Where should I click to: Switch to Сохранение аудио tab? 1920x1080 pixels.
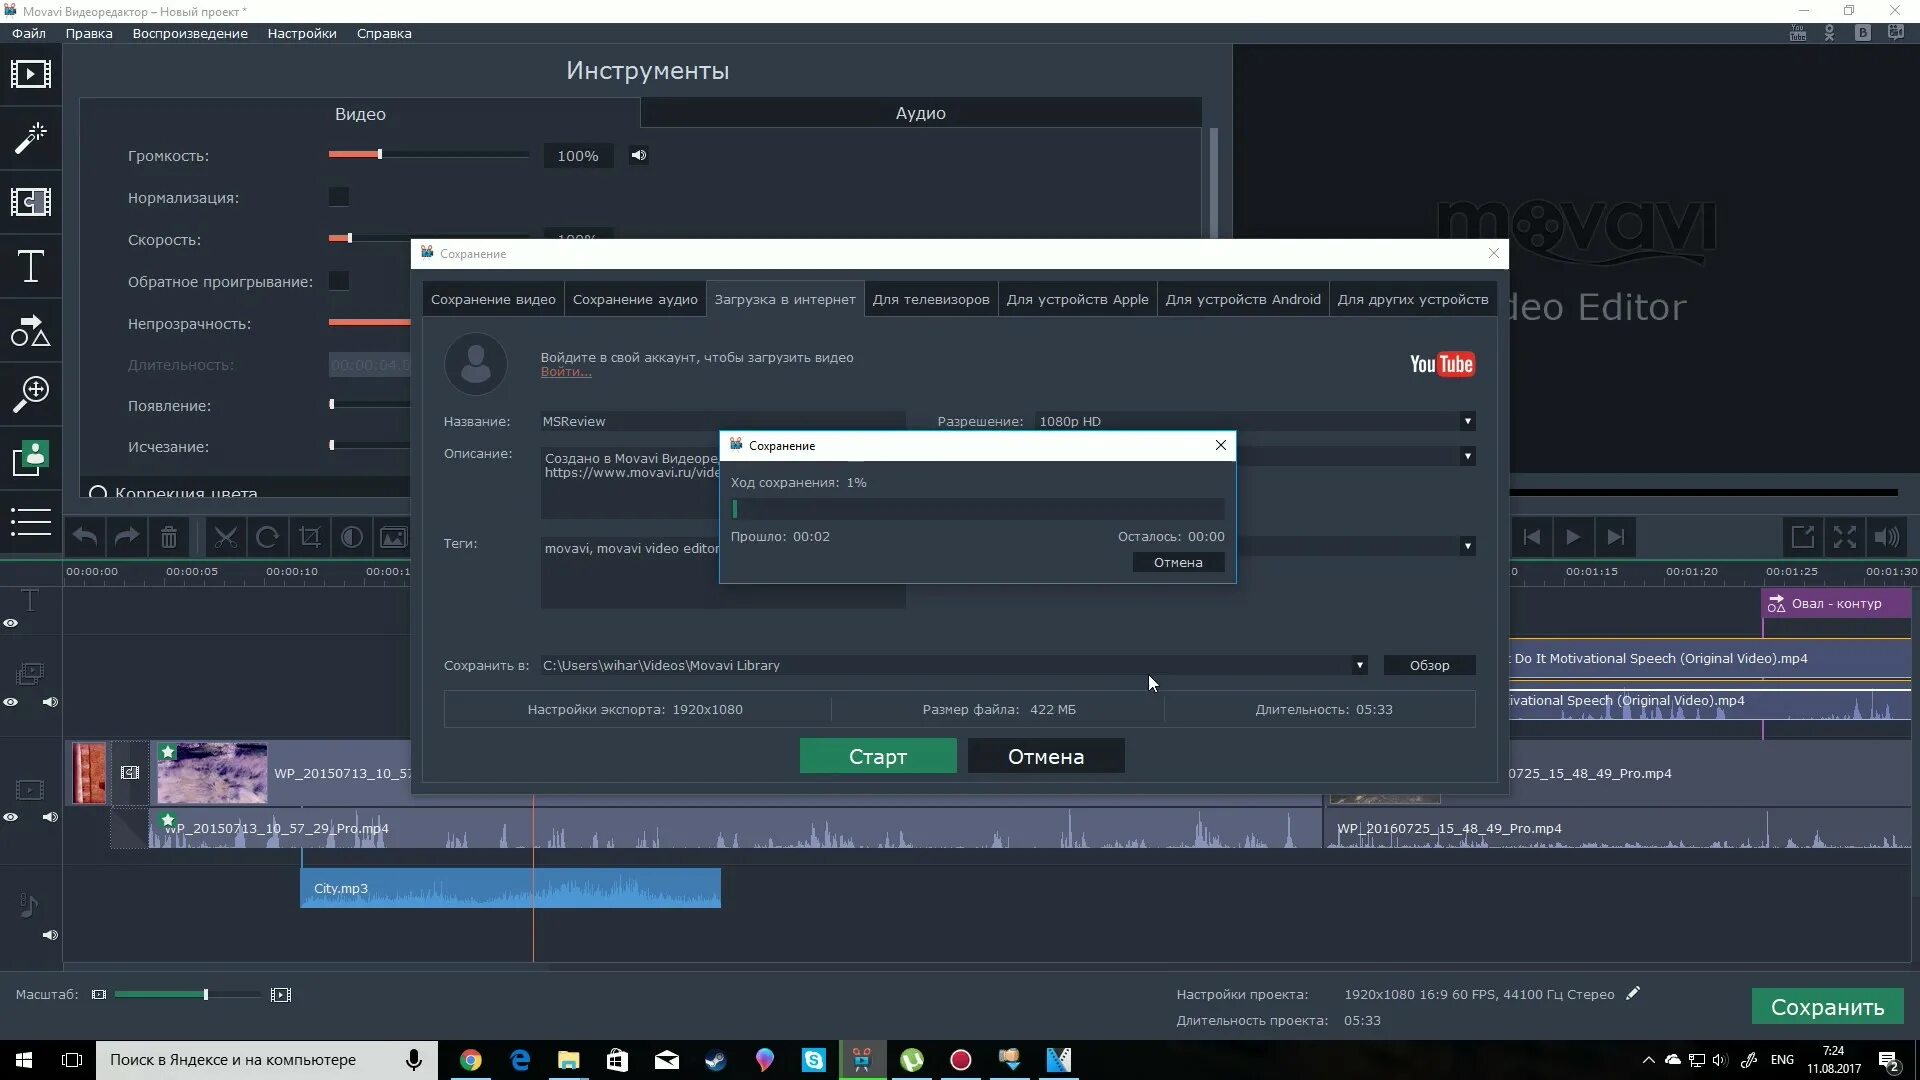tap(635, 299)
